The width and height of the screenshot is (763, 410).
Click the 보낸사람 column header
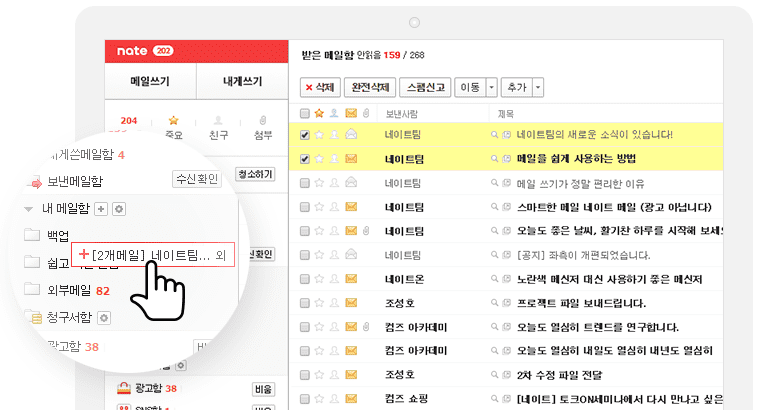coord(401,114)
